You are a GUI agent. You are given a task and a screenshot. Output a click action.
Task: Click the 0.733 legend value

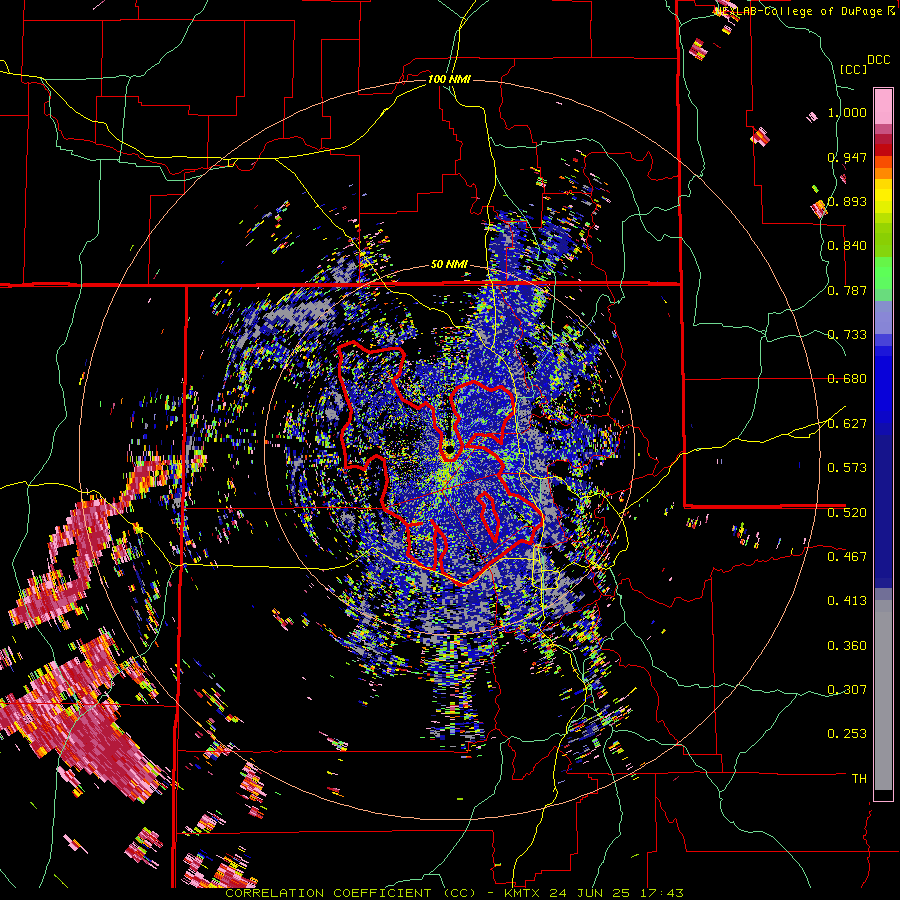click(x=847, y=335)
